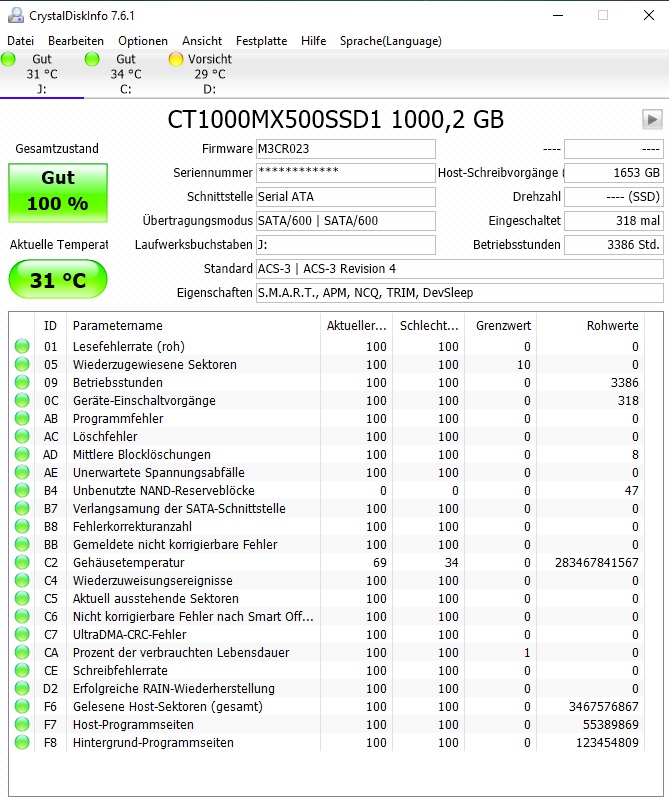Click status dot for Aktuell ausstehende Sektoren

tap(22, 598)
